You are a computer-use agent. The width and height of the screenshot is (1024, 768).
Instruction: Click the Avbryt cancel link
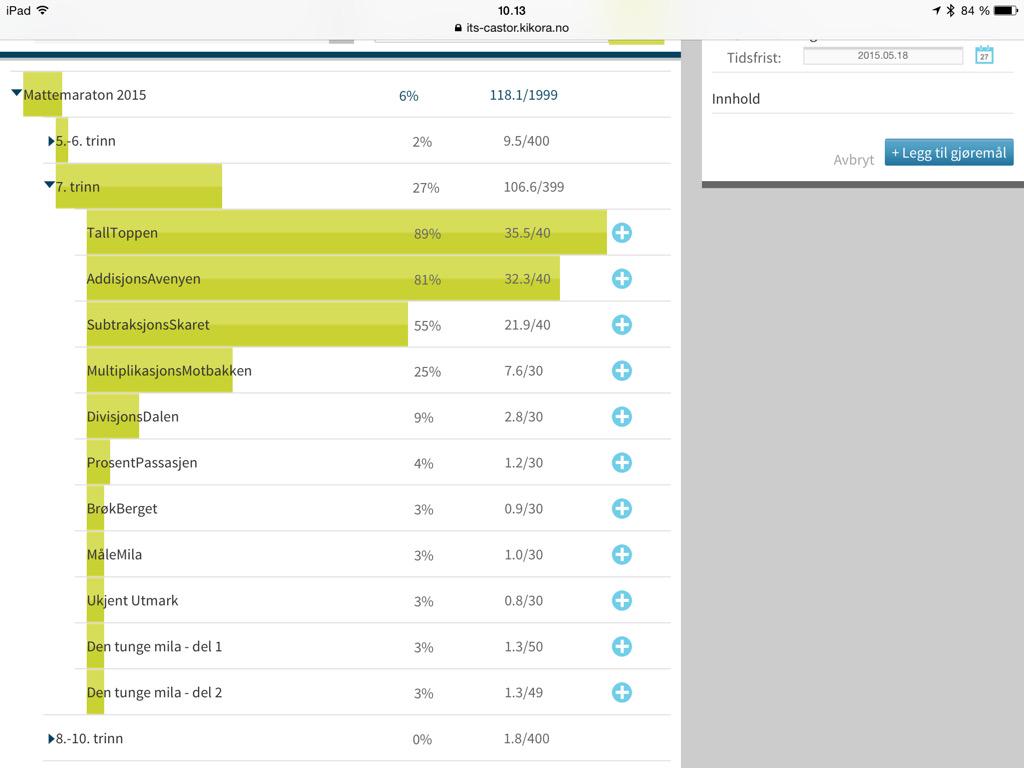click(x=853, y=160)
